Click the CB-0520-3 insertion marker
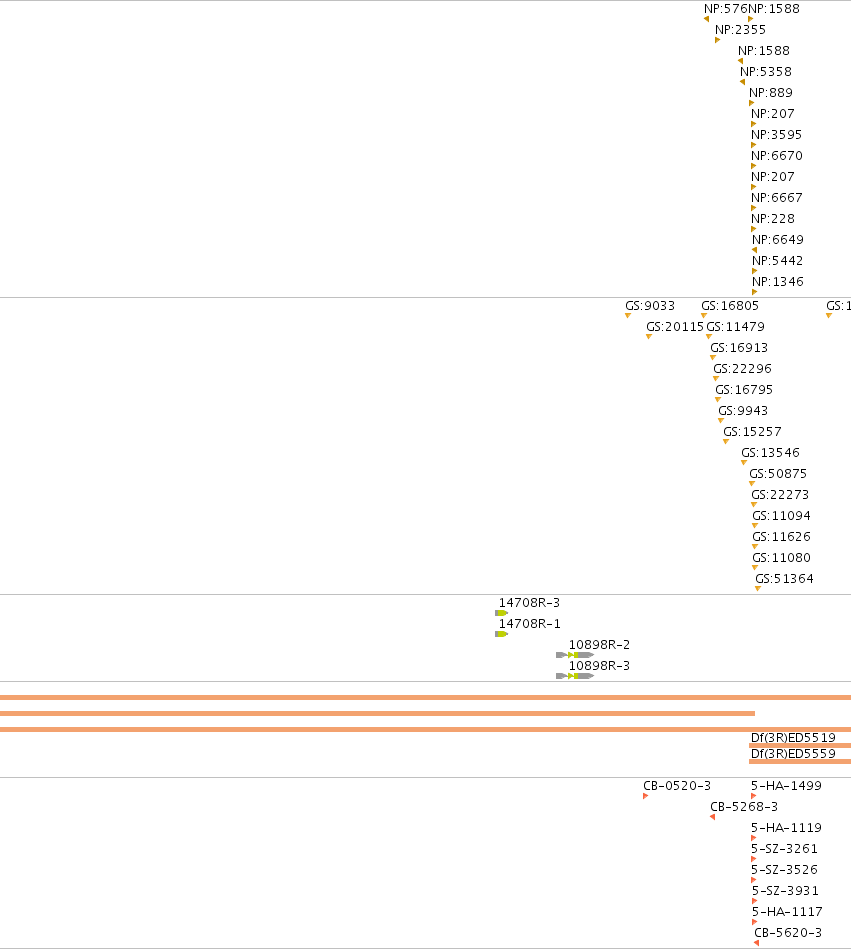The width and height of the screenshot is (851, 949). pos(646,796)
